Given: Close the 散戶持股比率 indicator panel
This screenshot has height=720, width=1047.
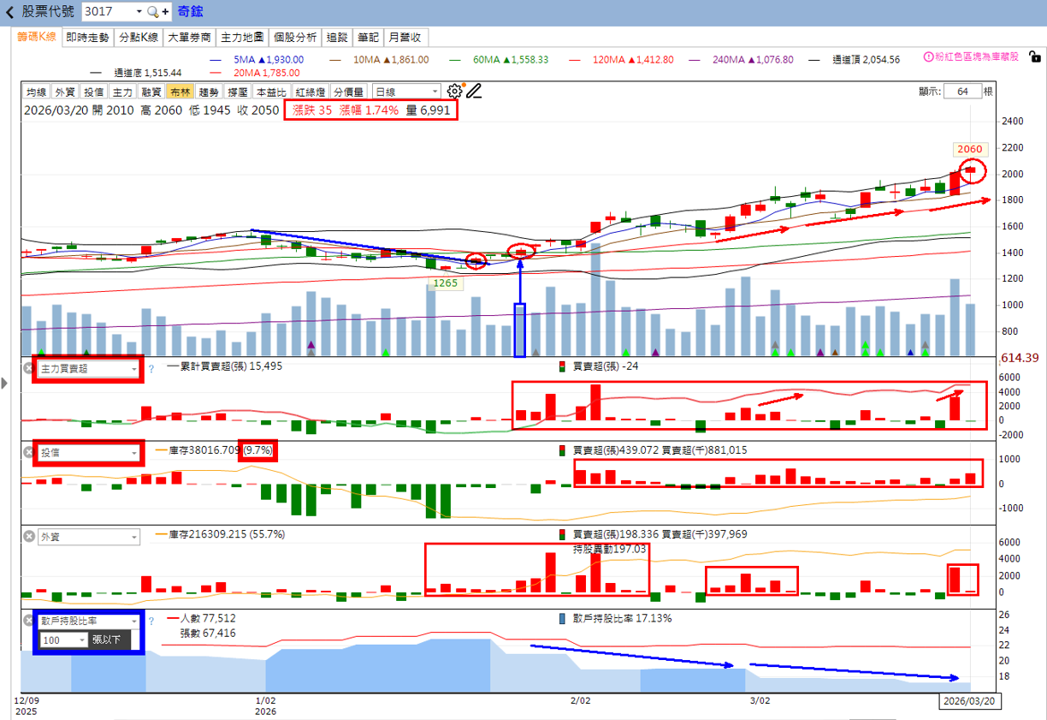Looking at the screenshot, I should pos(29,620).
